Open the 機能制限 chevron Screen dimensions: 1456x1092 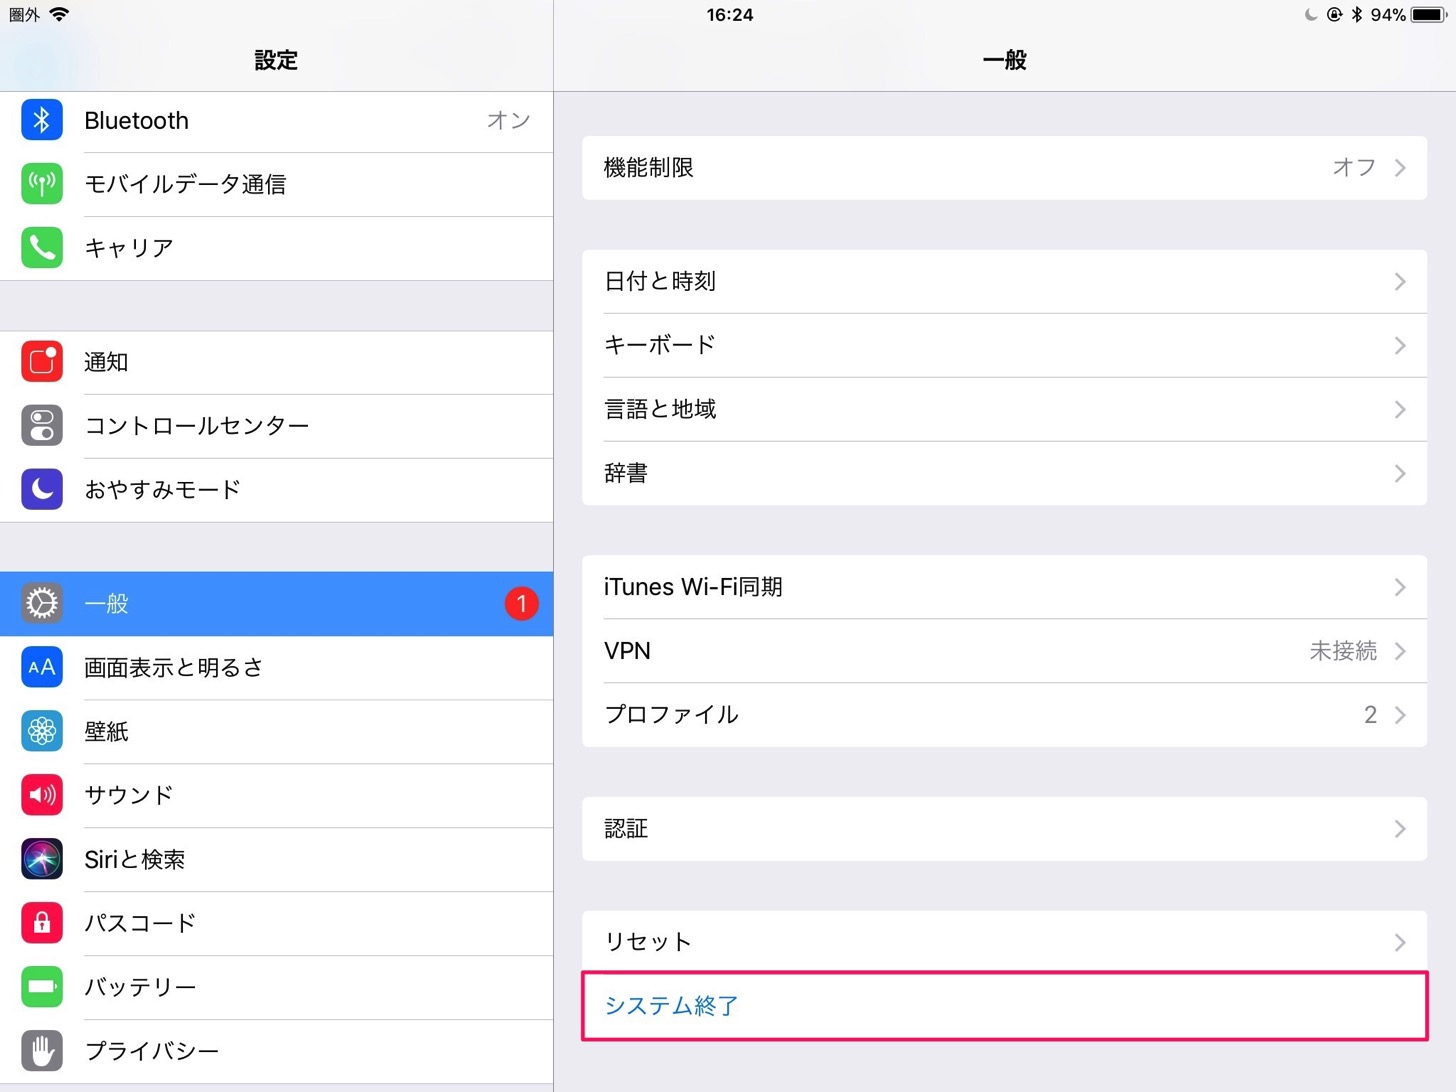coord(1400,168)
